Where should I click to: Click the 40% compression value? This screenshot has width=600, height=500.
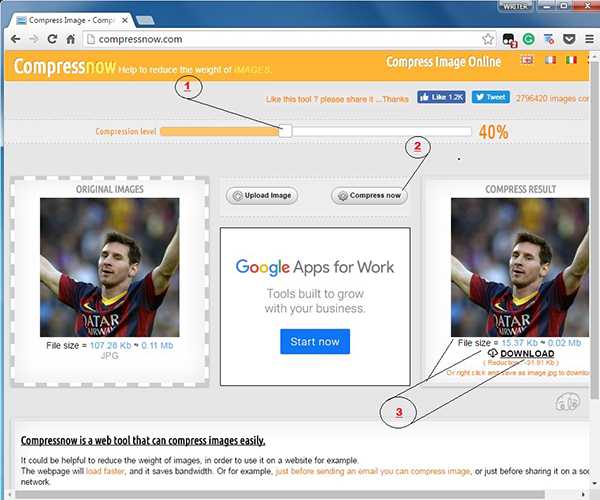pos(494,132)
